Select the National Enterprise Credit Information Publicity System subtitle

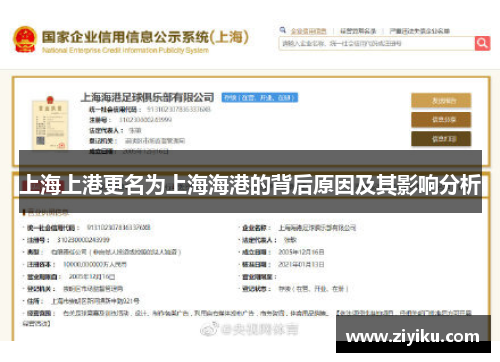click(125, 50)
